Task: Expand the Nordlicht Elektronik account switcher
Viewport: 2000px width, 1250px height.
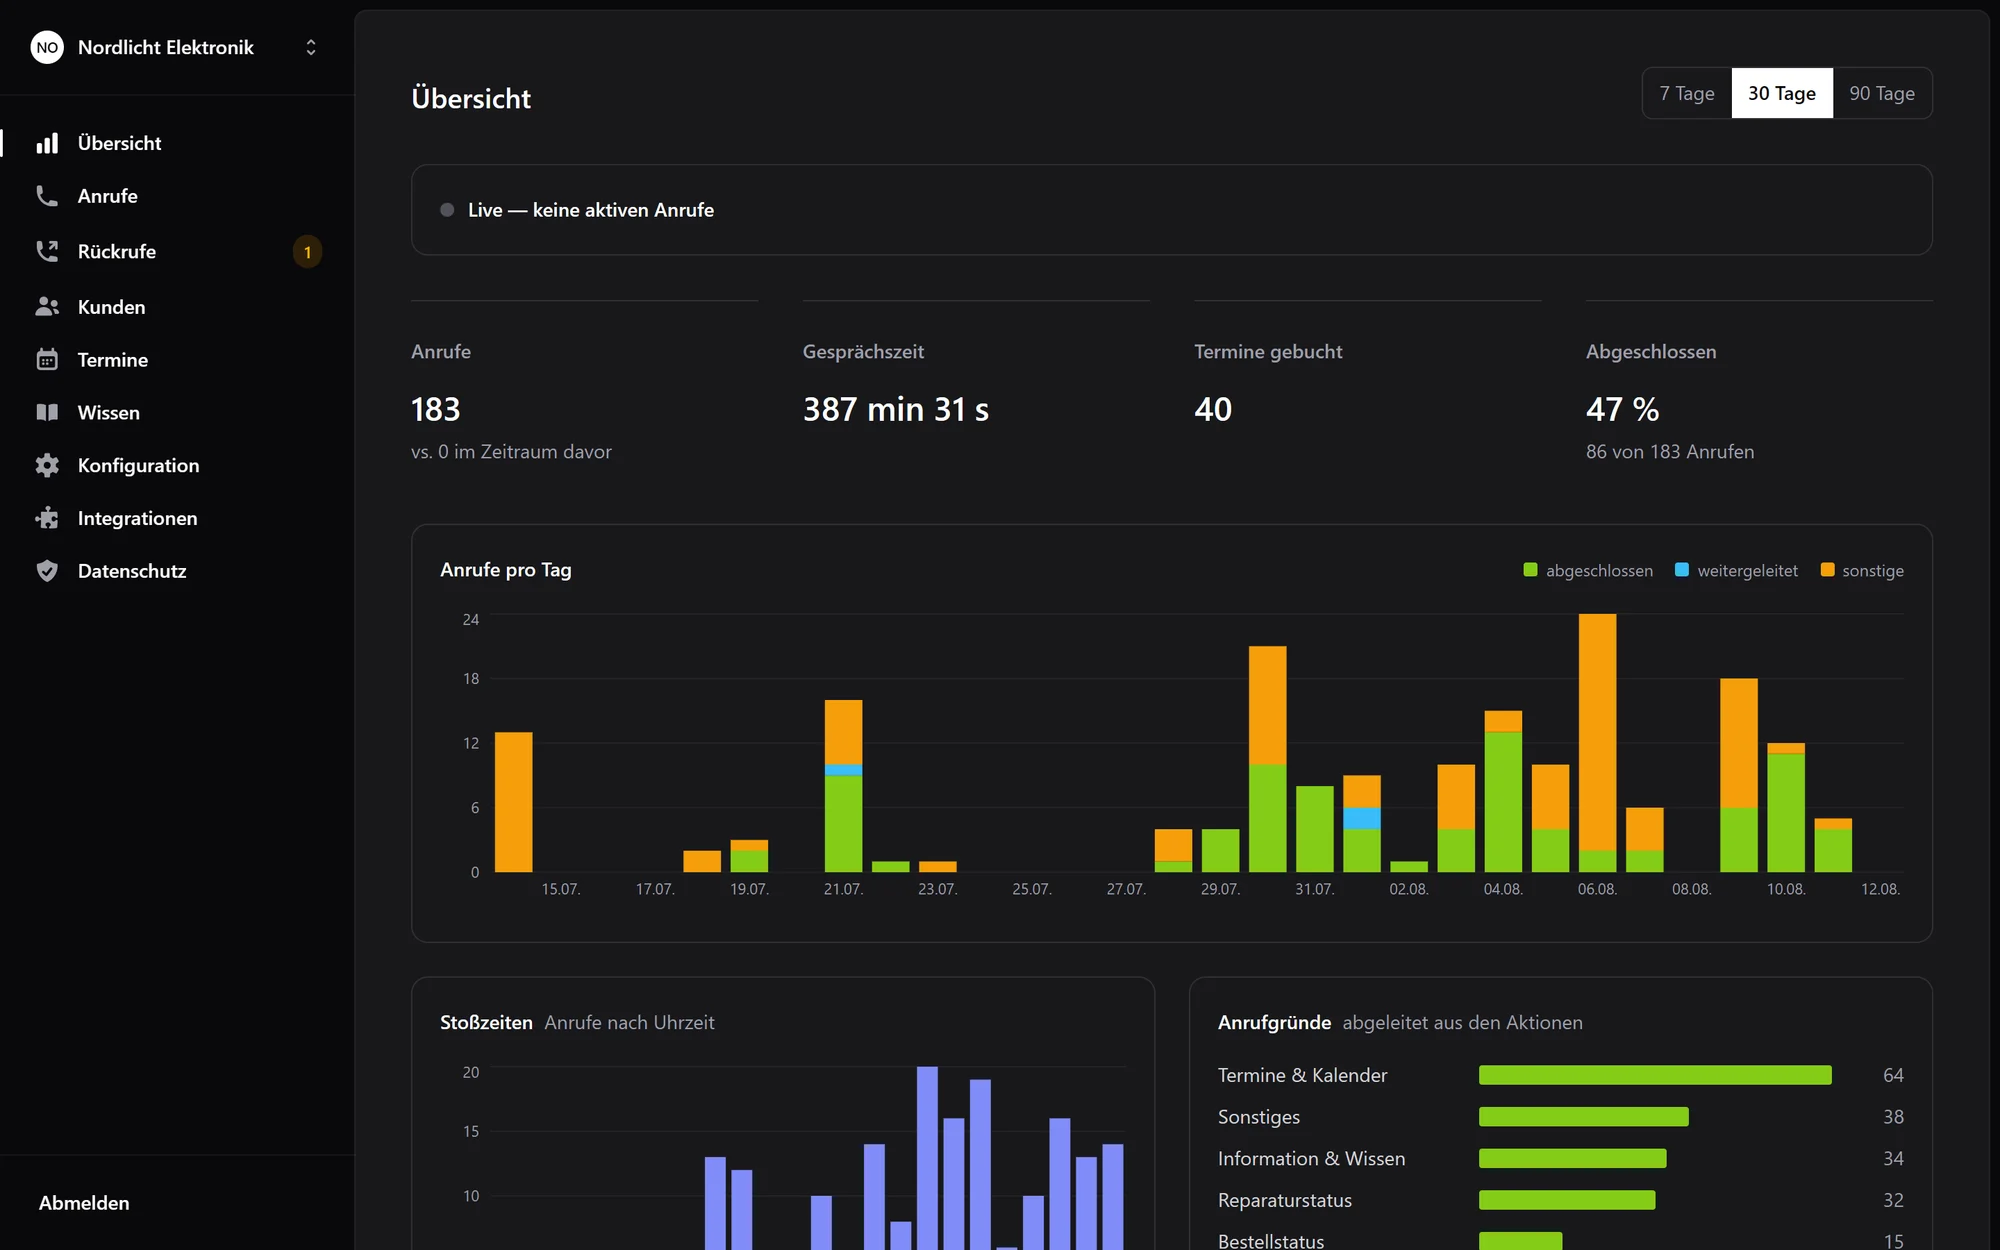Action: 311,47
